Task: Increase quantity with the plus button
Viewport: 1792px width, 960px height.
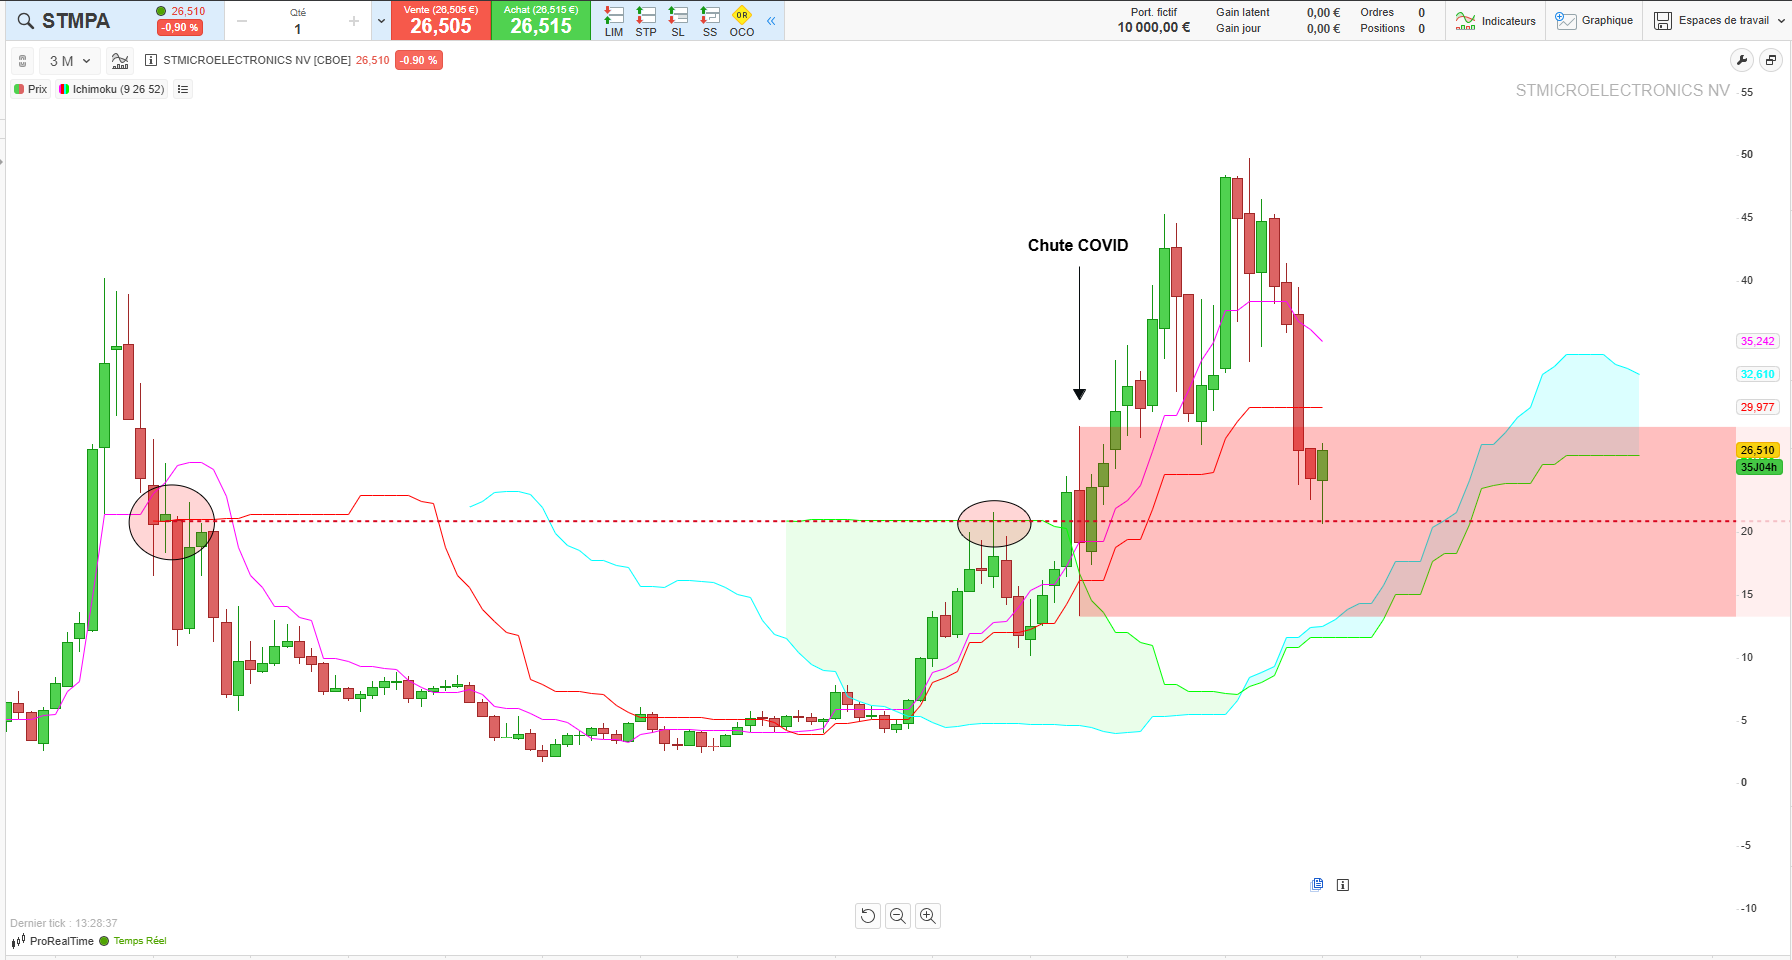Action: coord(354,21)
